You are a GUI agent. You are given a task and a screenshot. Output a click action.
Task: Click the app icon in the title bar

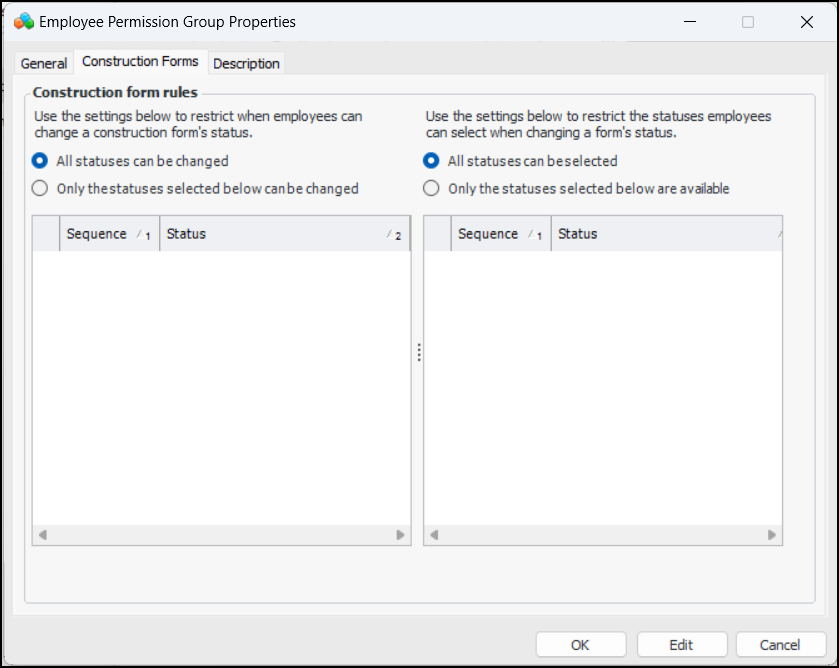23,21
